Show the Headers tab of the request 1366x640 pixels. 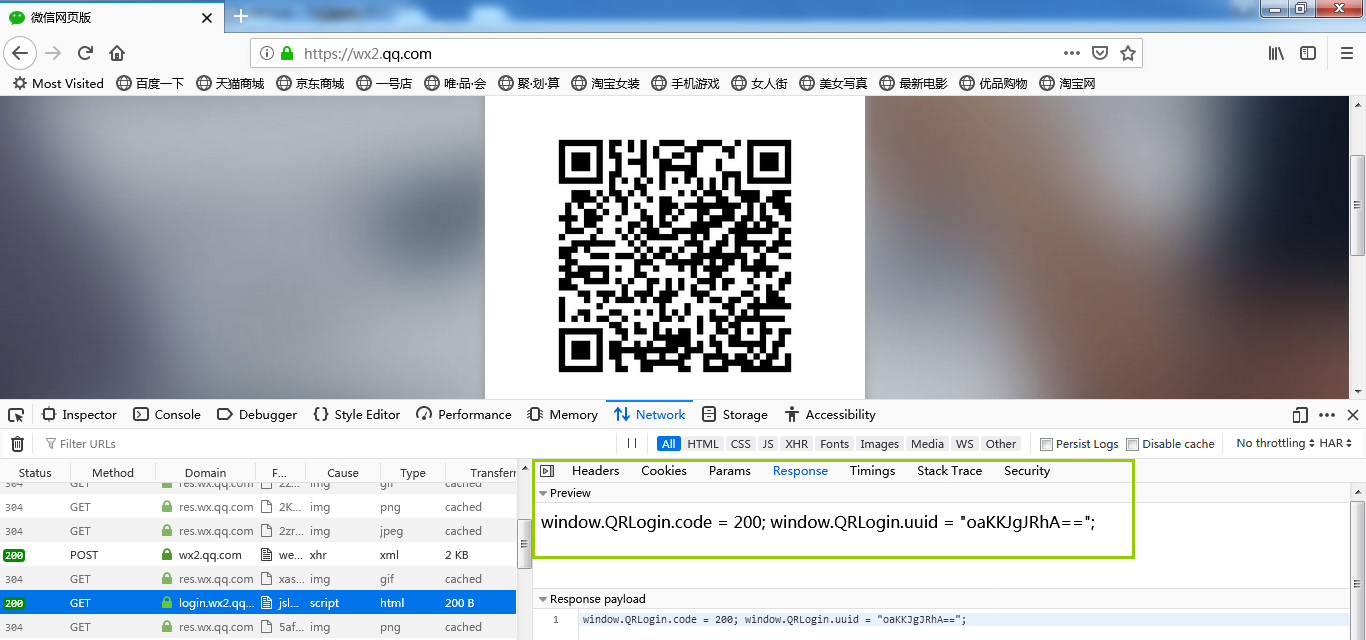coord(596,471)
